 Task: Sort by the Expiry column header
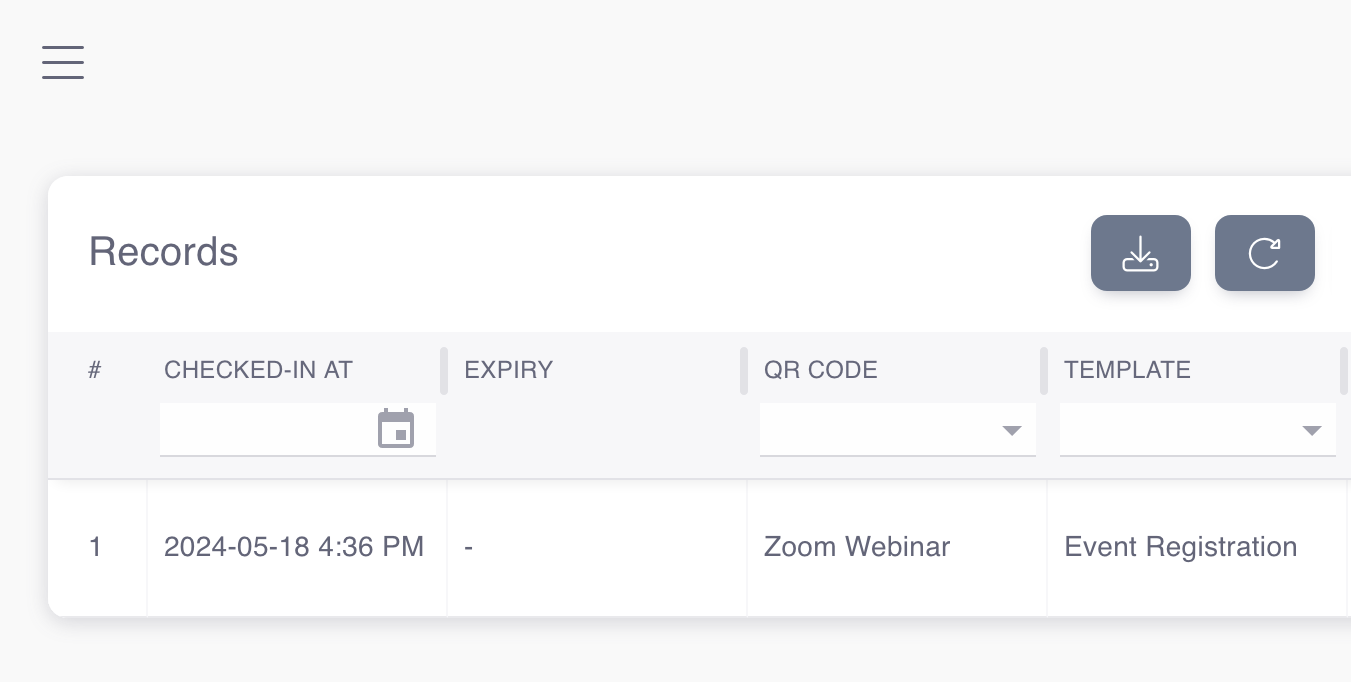coord(508,369)
